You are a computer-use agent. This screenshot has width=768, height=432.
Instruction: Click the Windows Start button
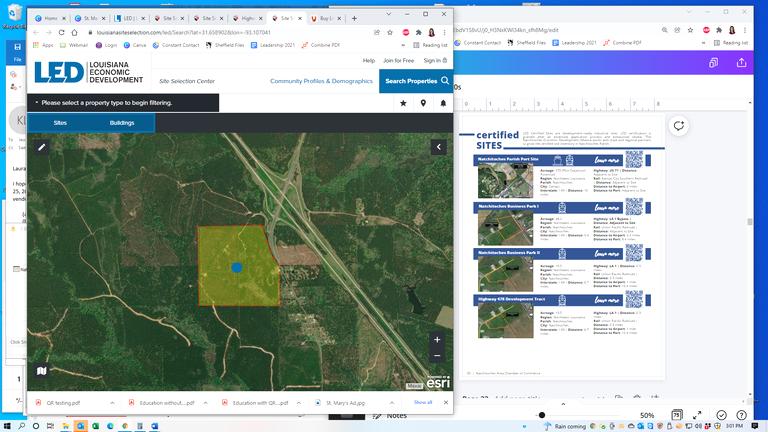click(8, 426)
